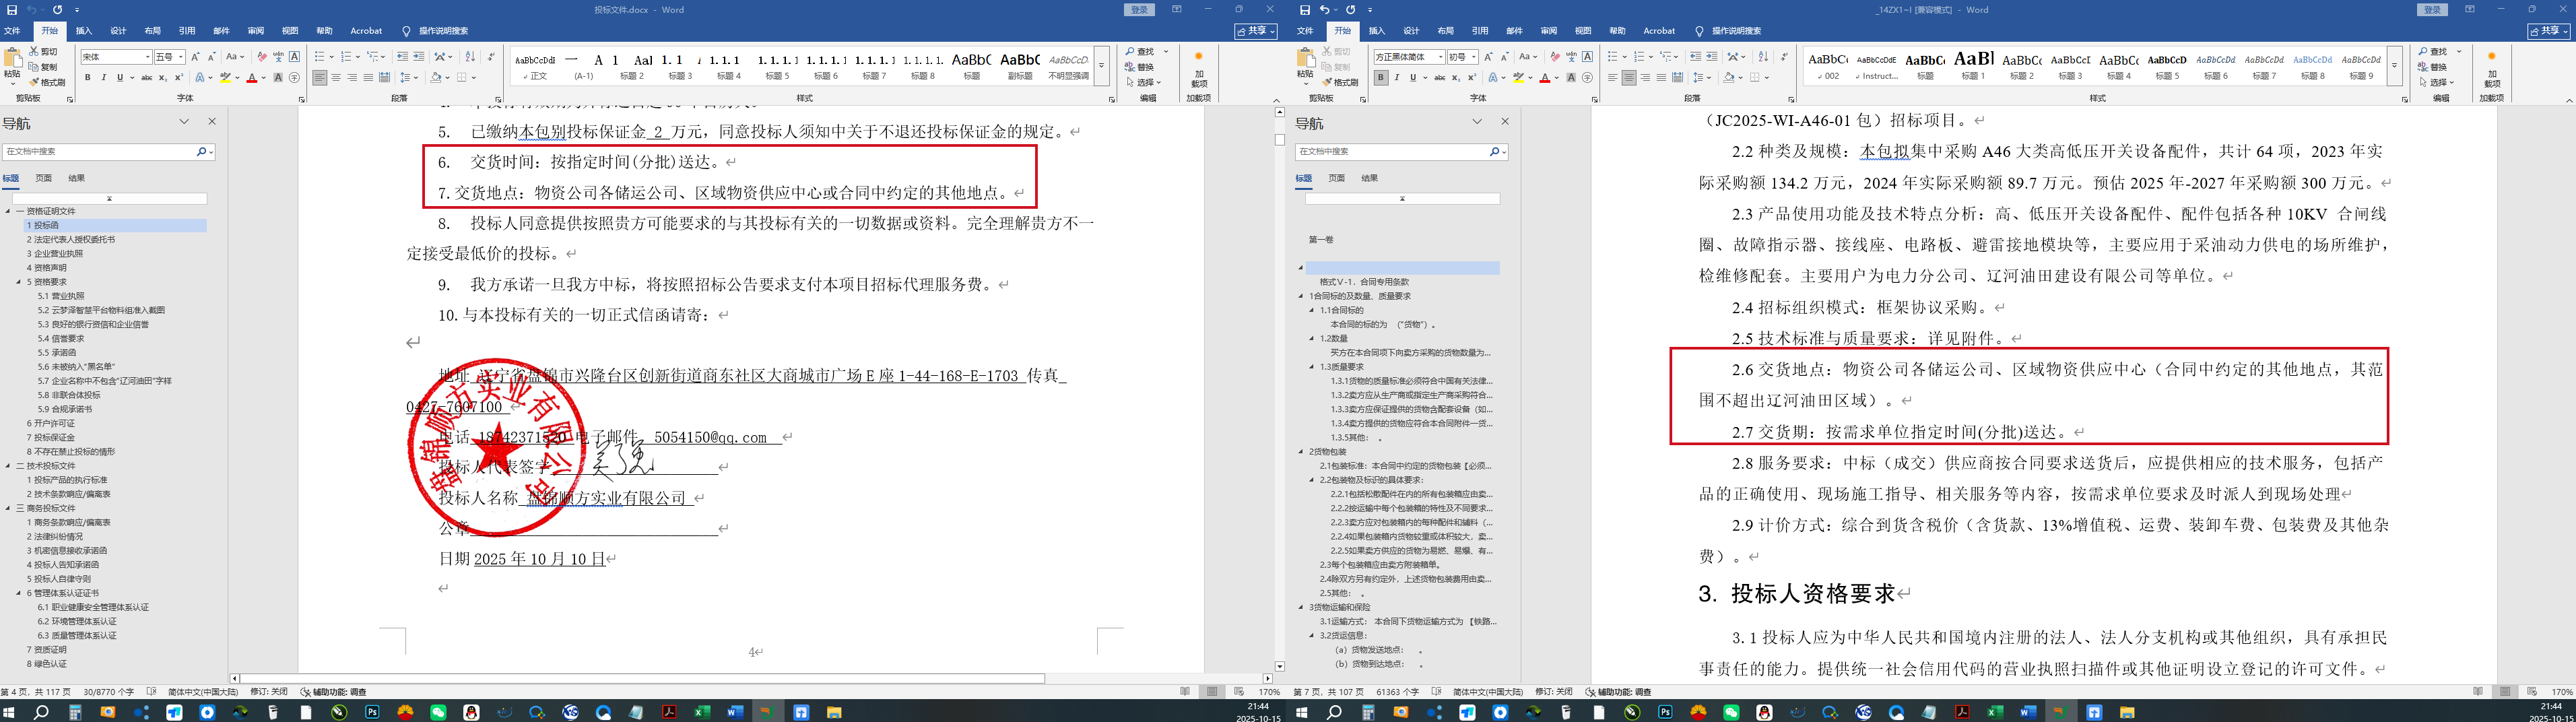Apply yellow text highlight in left window
This screenshot has height=722, width=2576.
click(225, 77)
